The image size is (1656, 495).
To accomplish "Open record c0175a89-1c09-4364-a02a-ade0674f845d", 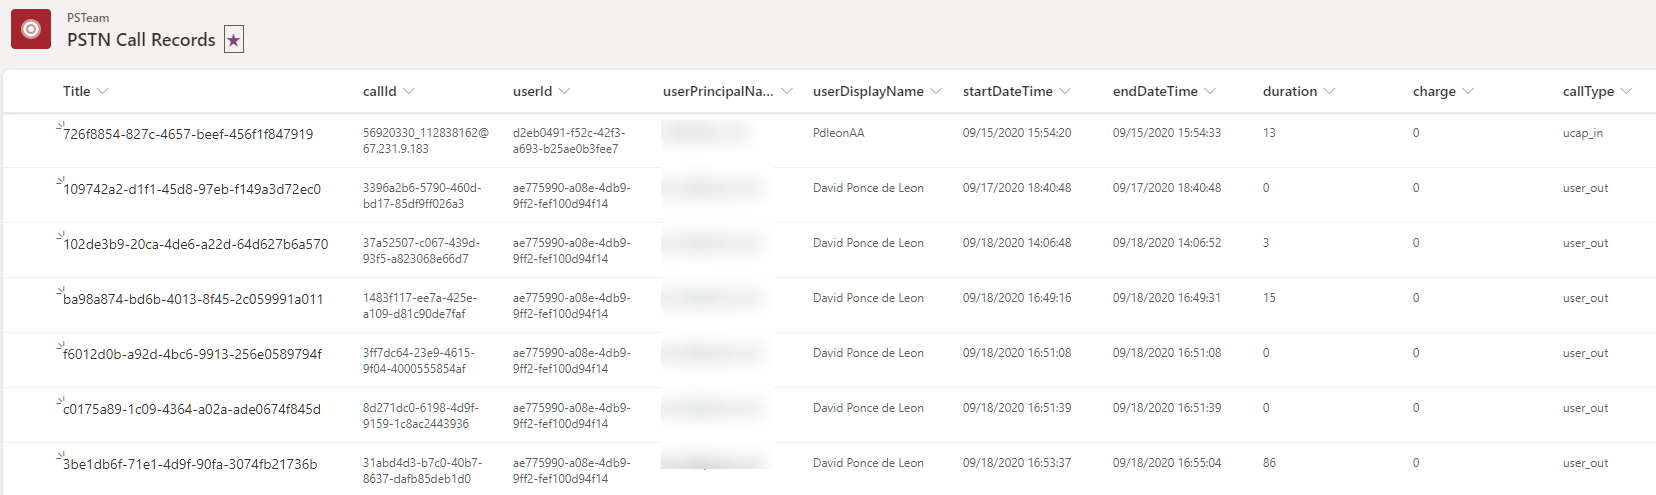I will pyautogui.click(x=192, y=409).
